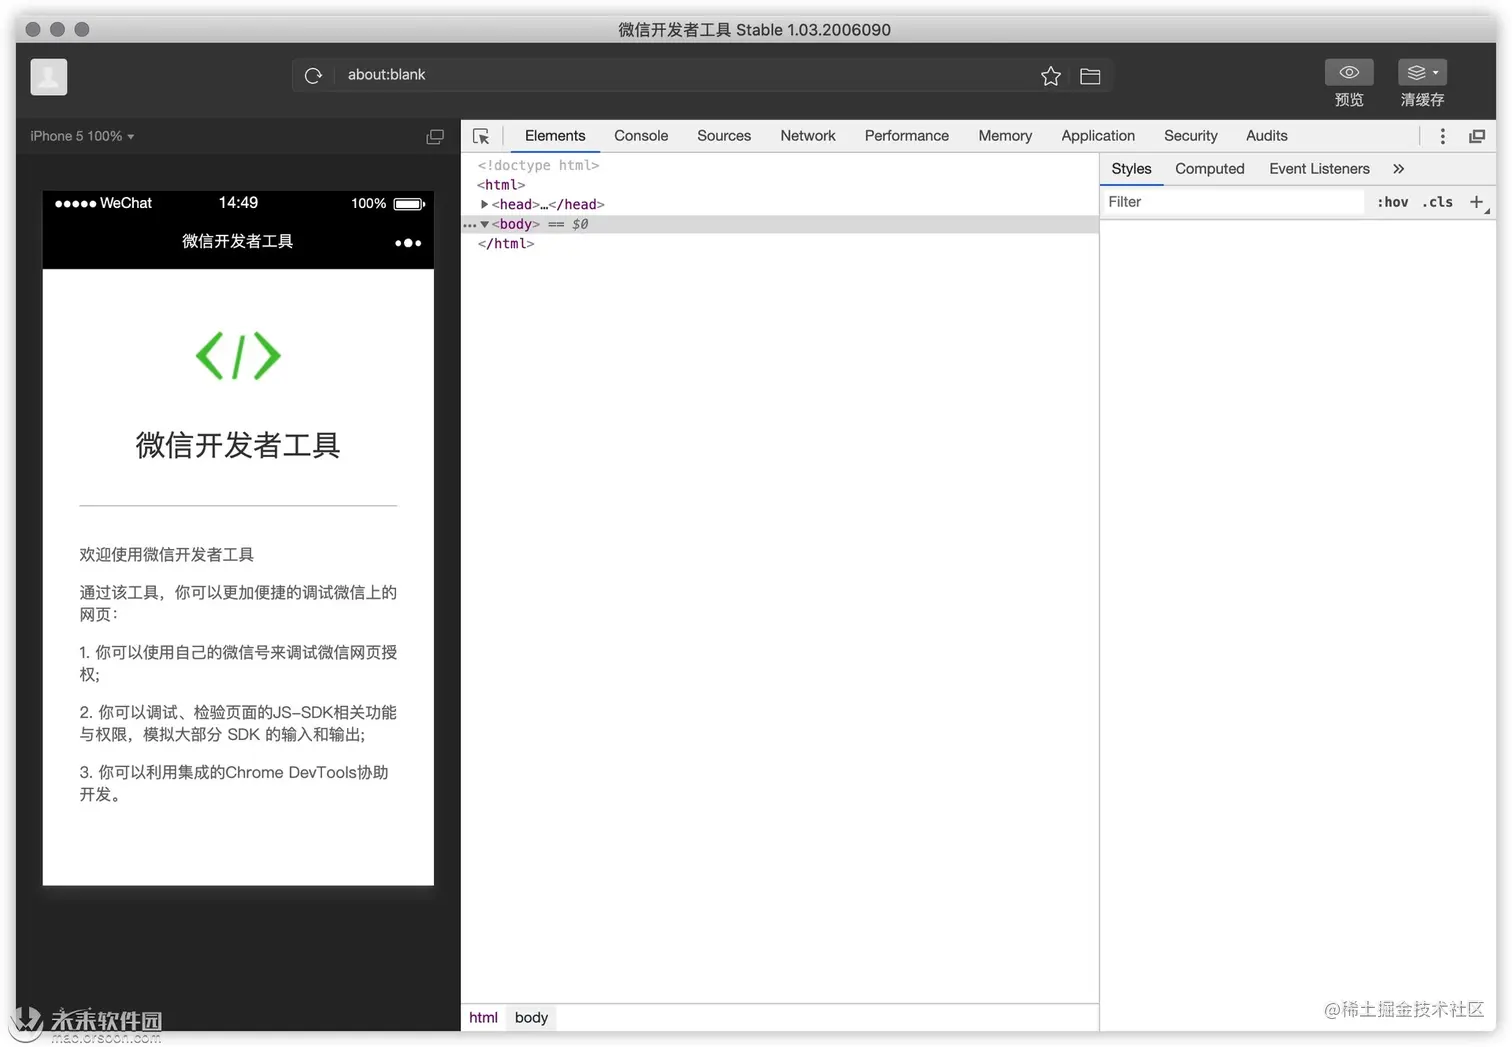Image resolution: width=1512 pixels, height=1047 pixels.
Task: Open Event Listeners sub-tab
Action: pyautogui.click(x=1319, y=169)
